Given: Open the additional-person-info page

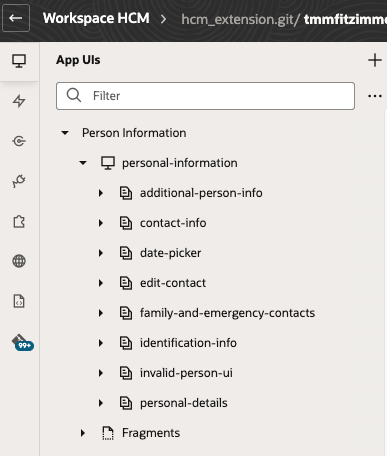Looking at the screenshot, I should [x=201, y=193].
